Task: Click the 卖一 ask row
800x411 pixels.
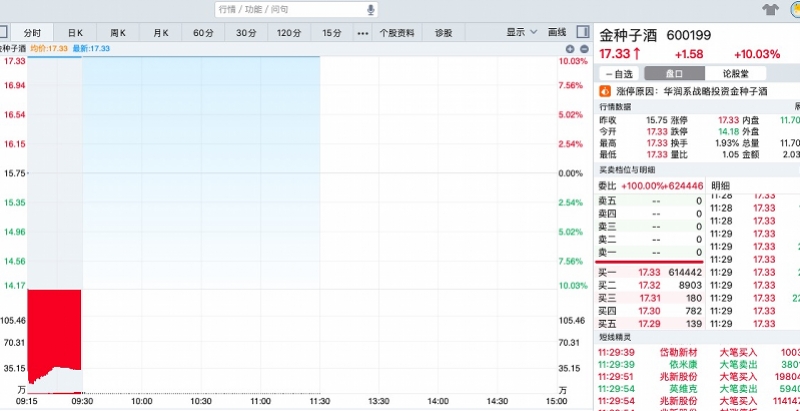Action: click(x=650, y=252)
